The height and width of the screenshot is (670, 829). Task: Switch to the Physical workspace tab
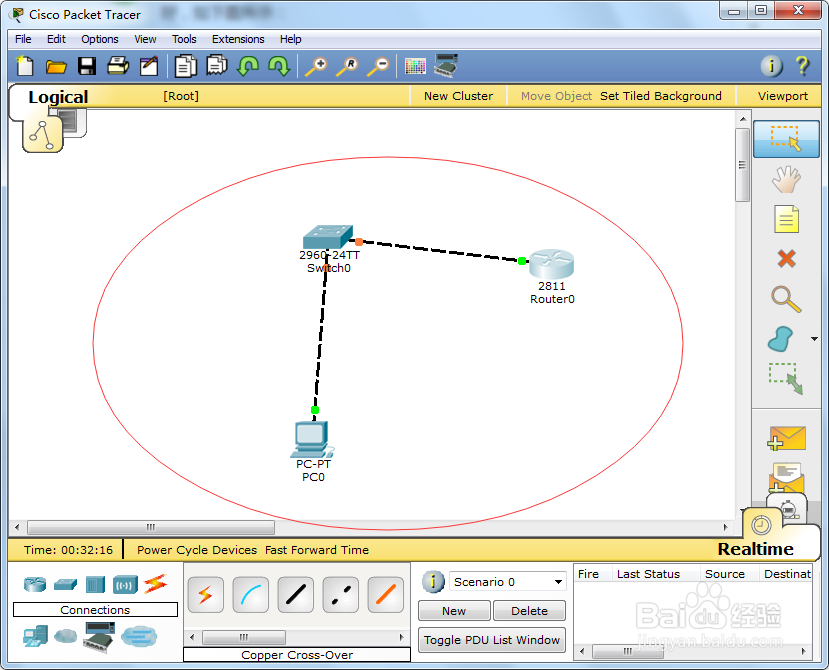click(71, 122)
